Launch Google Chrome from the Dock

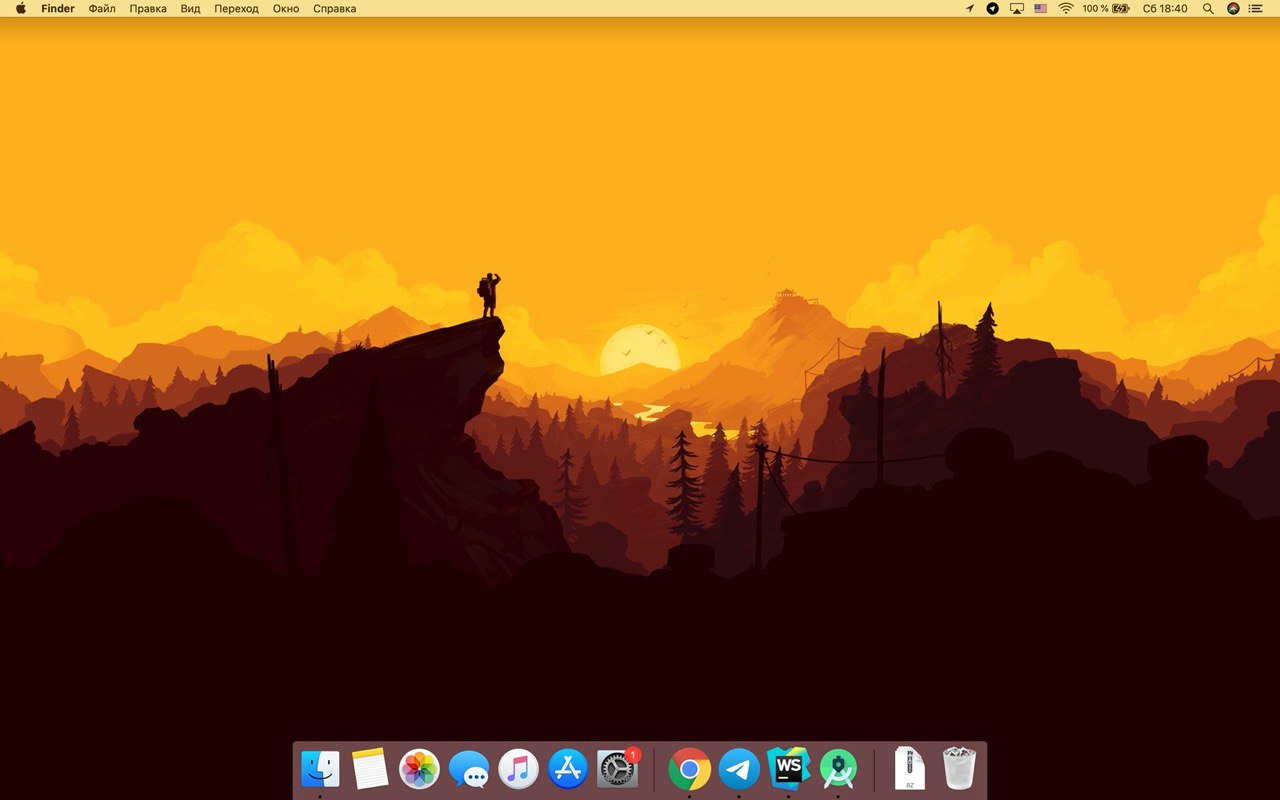click(x=689, y=769)
